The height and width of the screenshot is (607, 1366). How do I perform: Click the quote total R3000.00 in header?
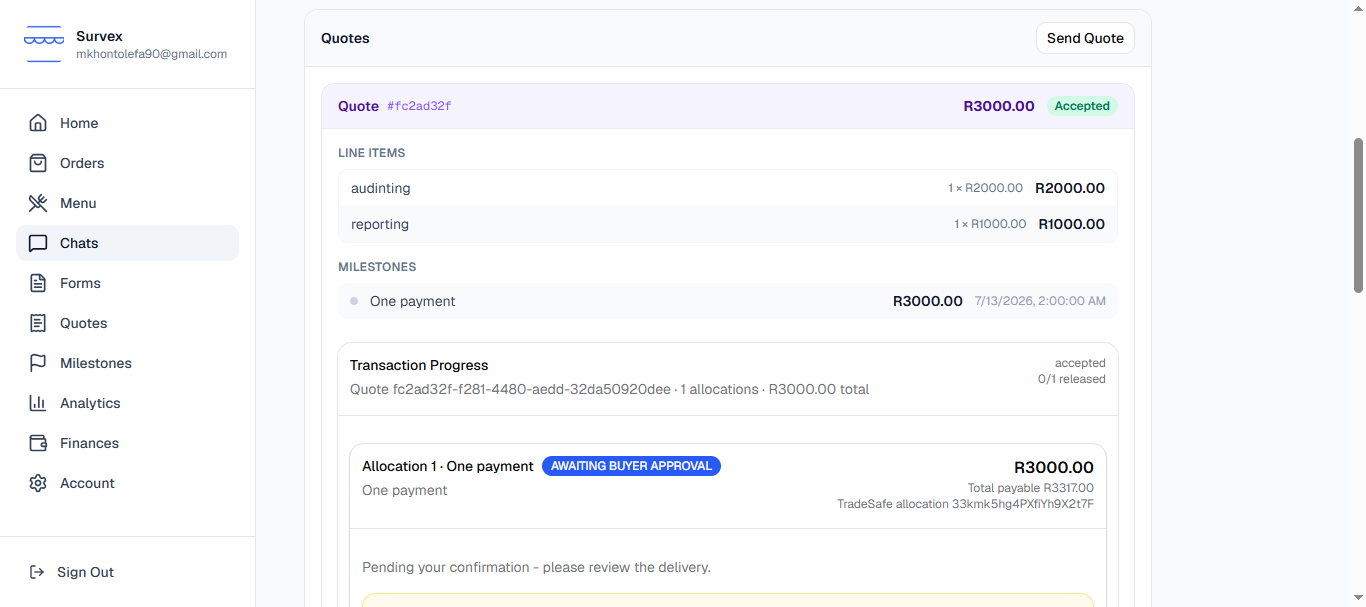pos(999,106)
